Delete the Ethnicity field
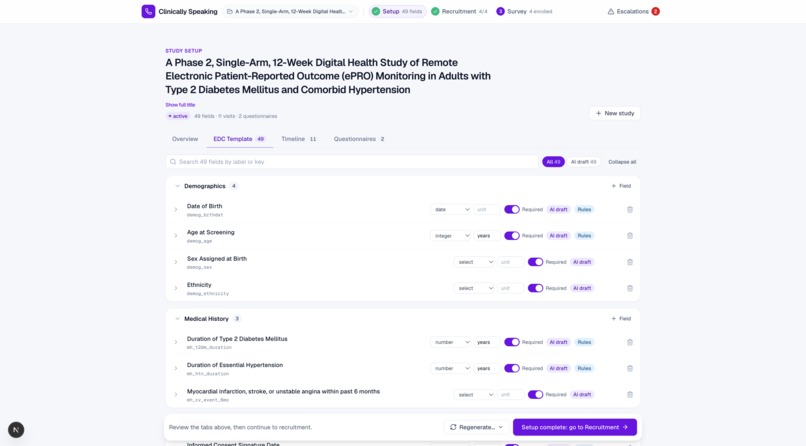Screen dimensions: 806x446 point(630,288)
